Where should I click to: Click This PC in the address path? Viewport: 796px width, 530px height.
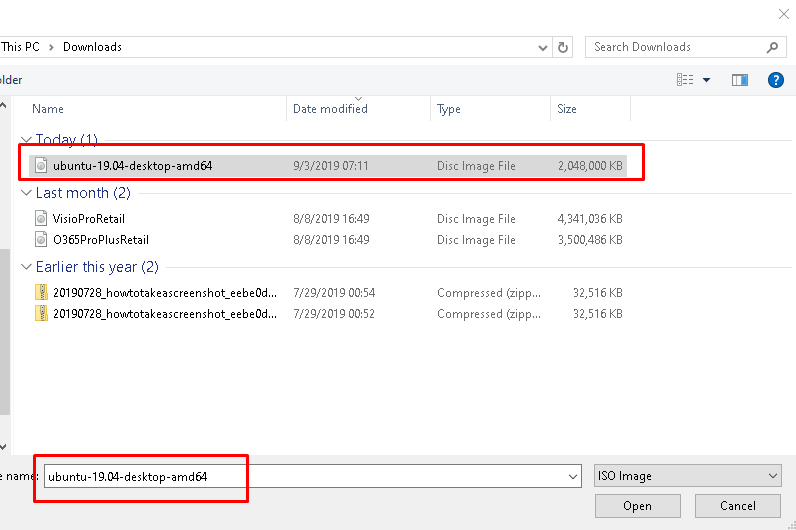(x=20, y=47)
